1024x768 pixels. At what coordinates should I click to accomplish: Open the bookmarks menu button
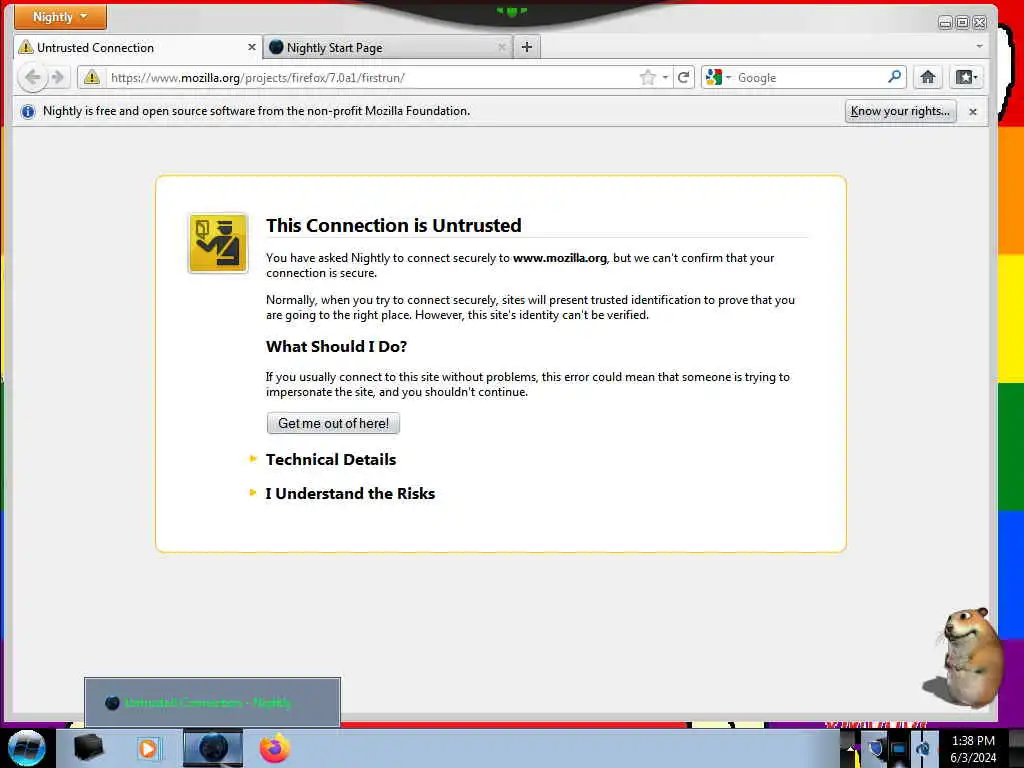(x=966, y=78)
